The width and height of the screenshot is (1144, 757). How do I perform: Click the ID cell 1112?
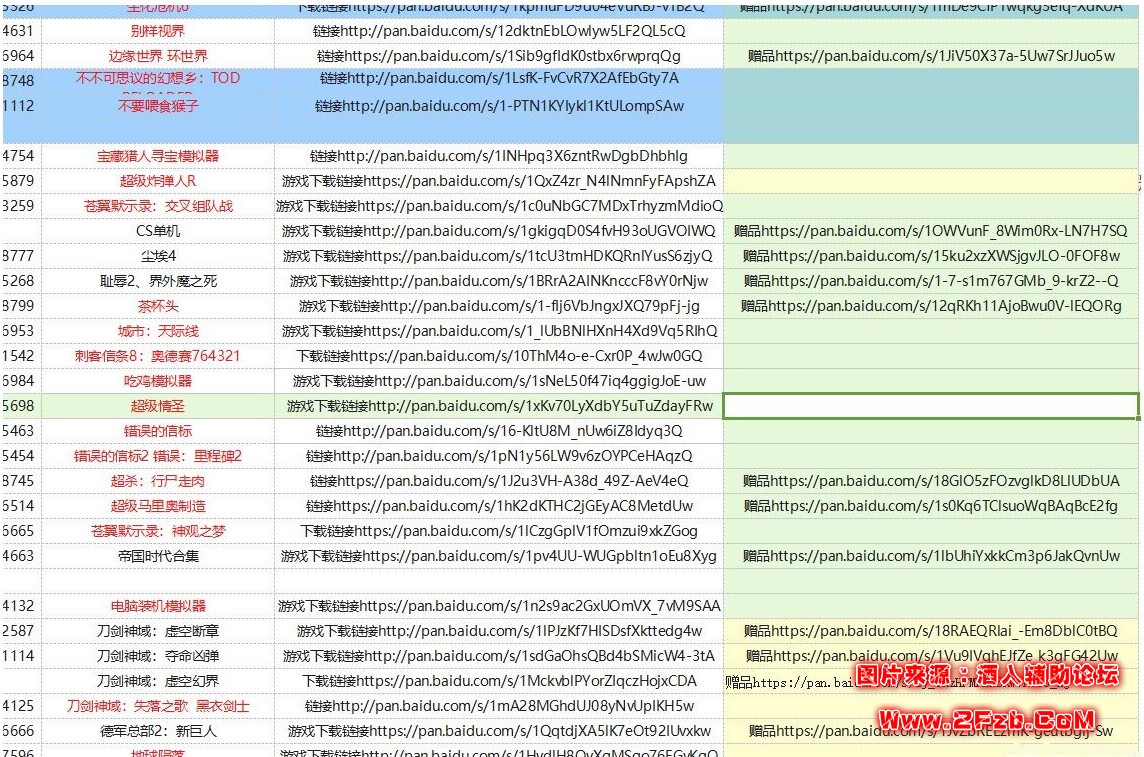(21, 106)
